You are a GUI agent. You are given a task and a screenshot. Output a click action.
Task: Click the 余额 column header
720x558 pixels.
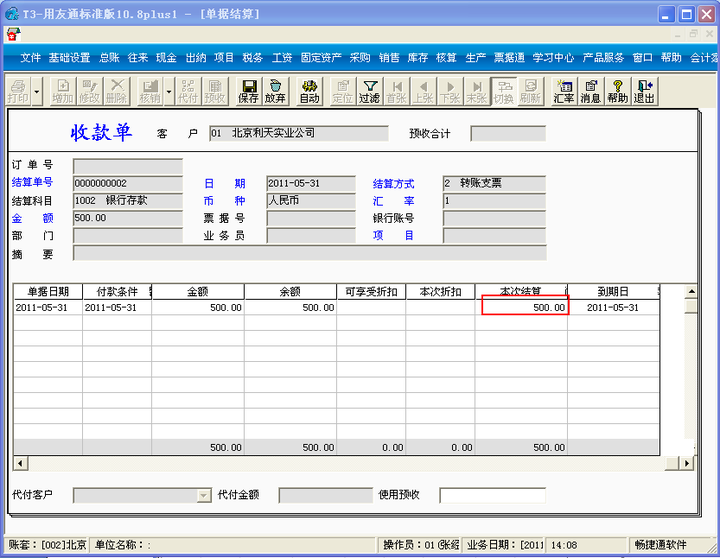(290, 292)
